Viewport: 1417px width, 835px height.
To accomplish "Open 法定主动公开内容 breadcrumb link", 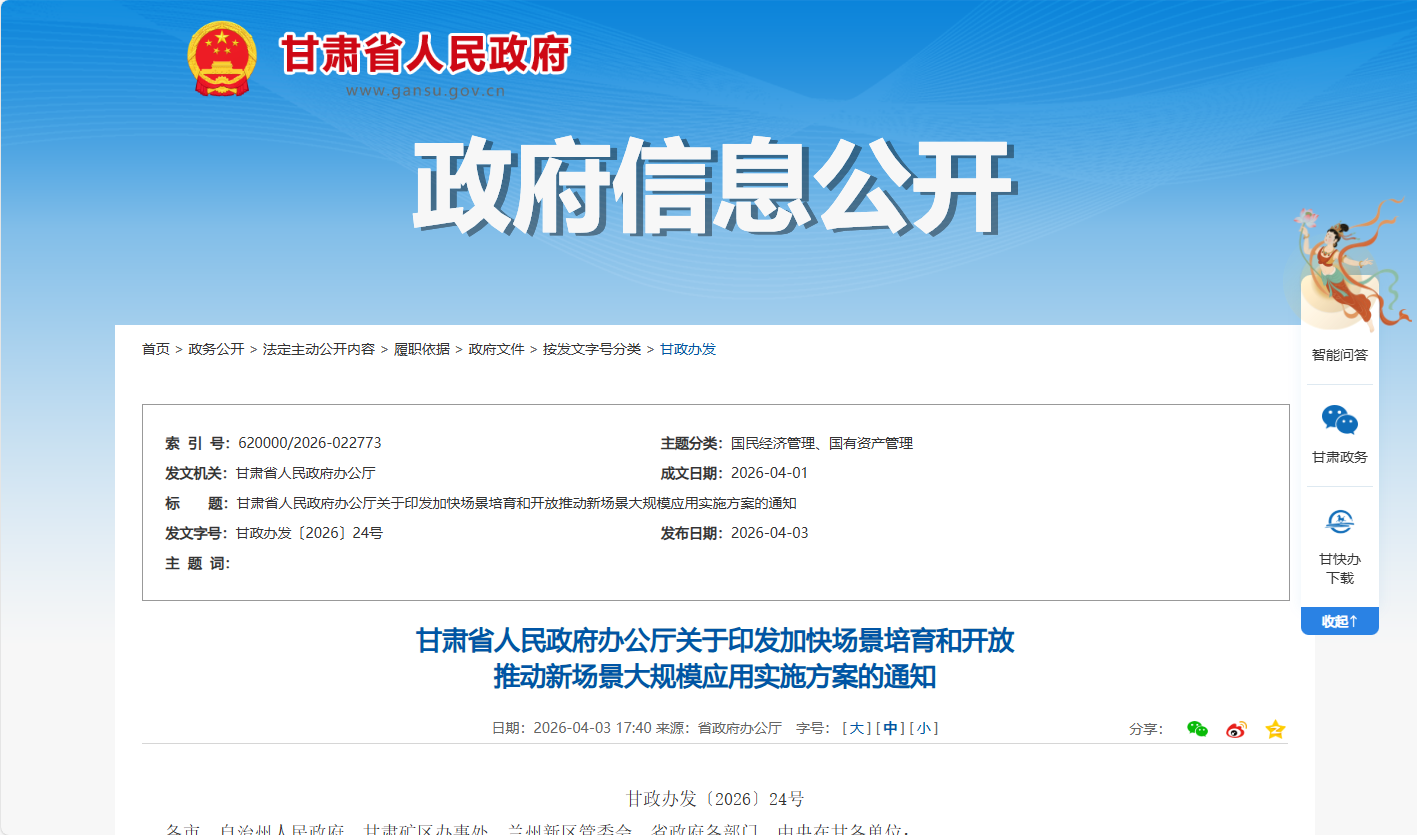I will pos(319,349).
